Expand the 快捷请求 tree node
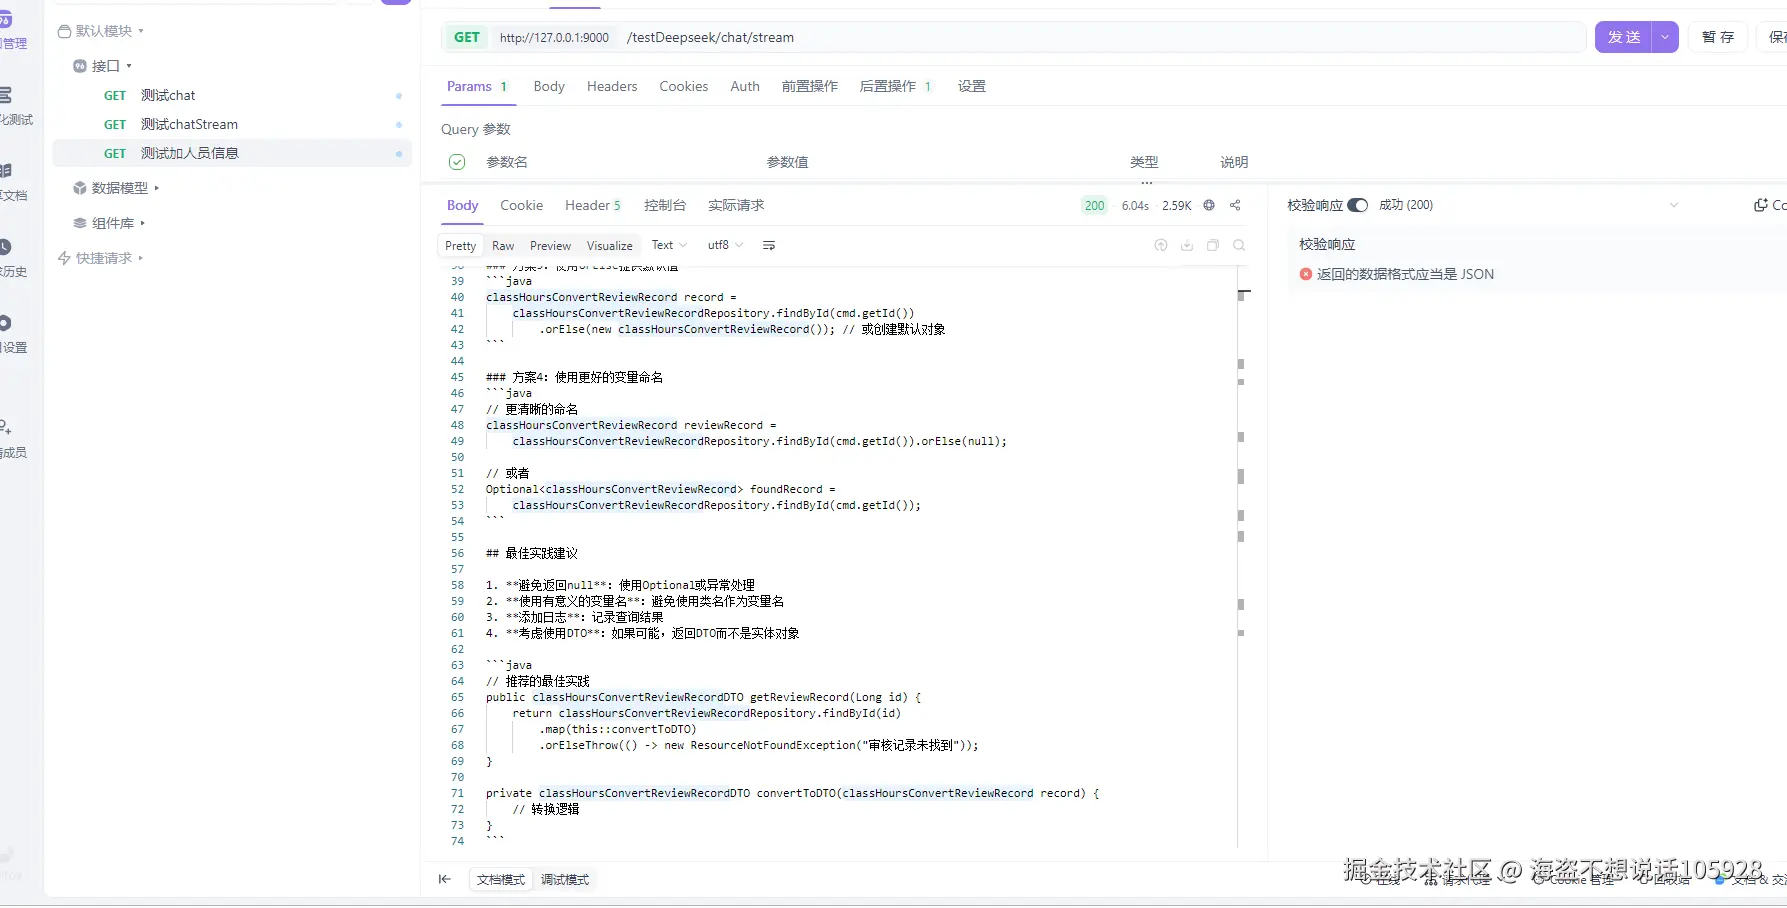The height and width of the screenshot is (908, 1787). tap(140, 258)
